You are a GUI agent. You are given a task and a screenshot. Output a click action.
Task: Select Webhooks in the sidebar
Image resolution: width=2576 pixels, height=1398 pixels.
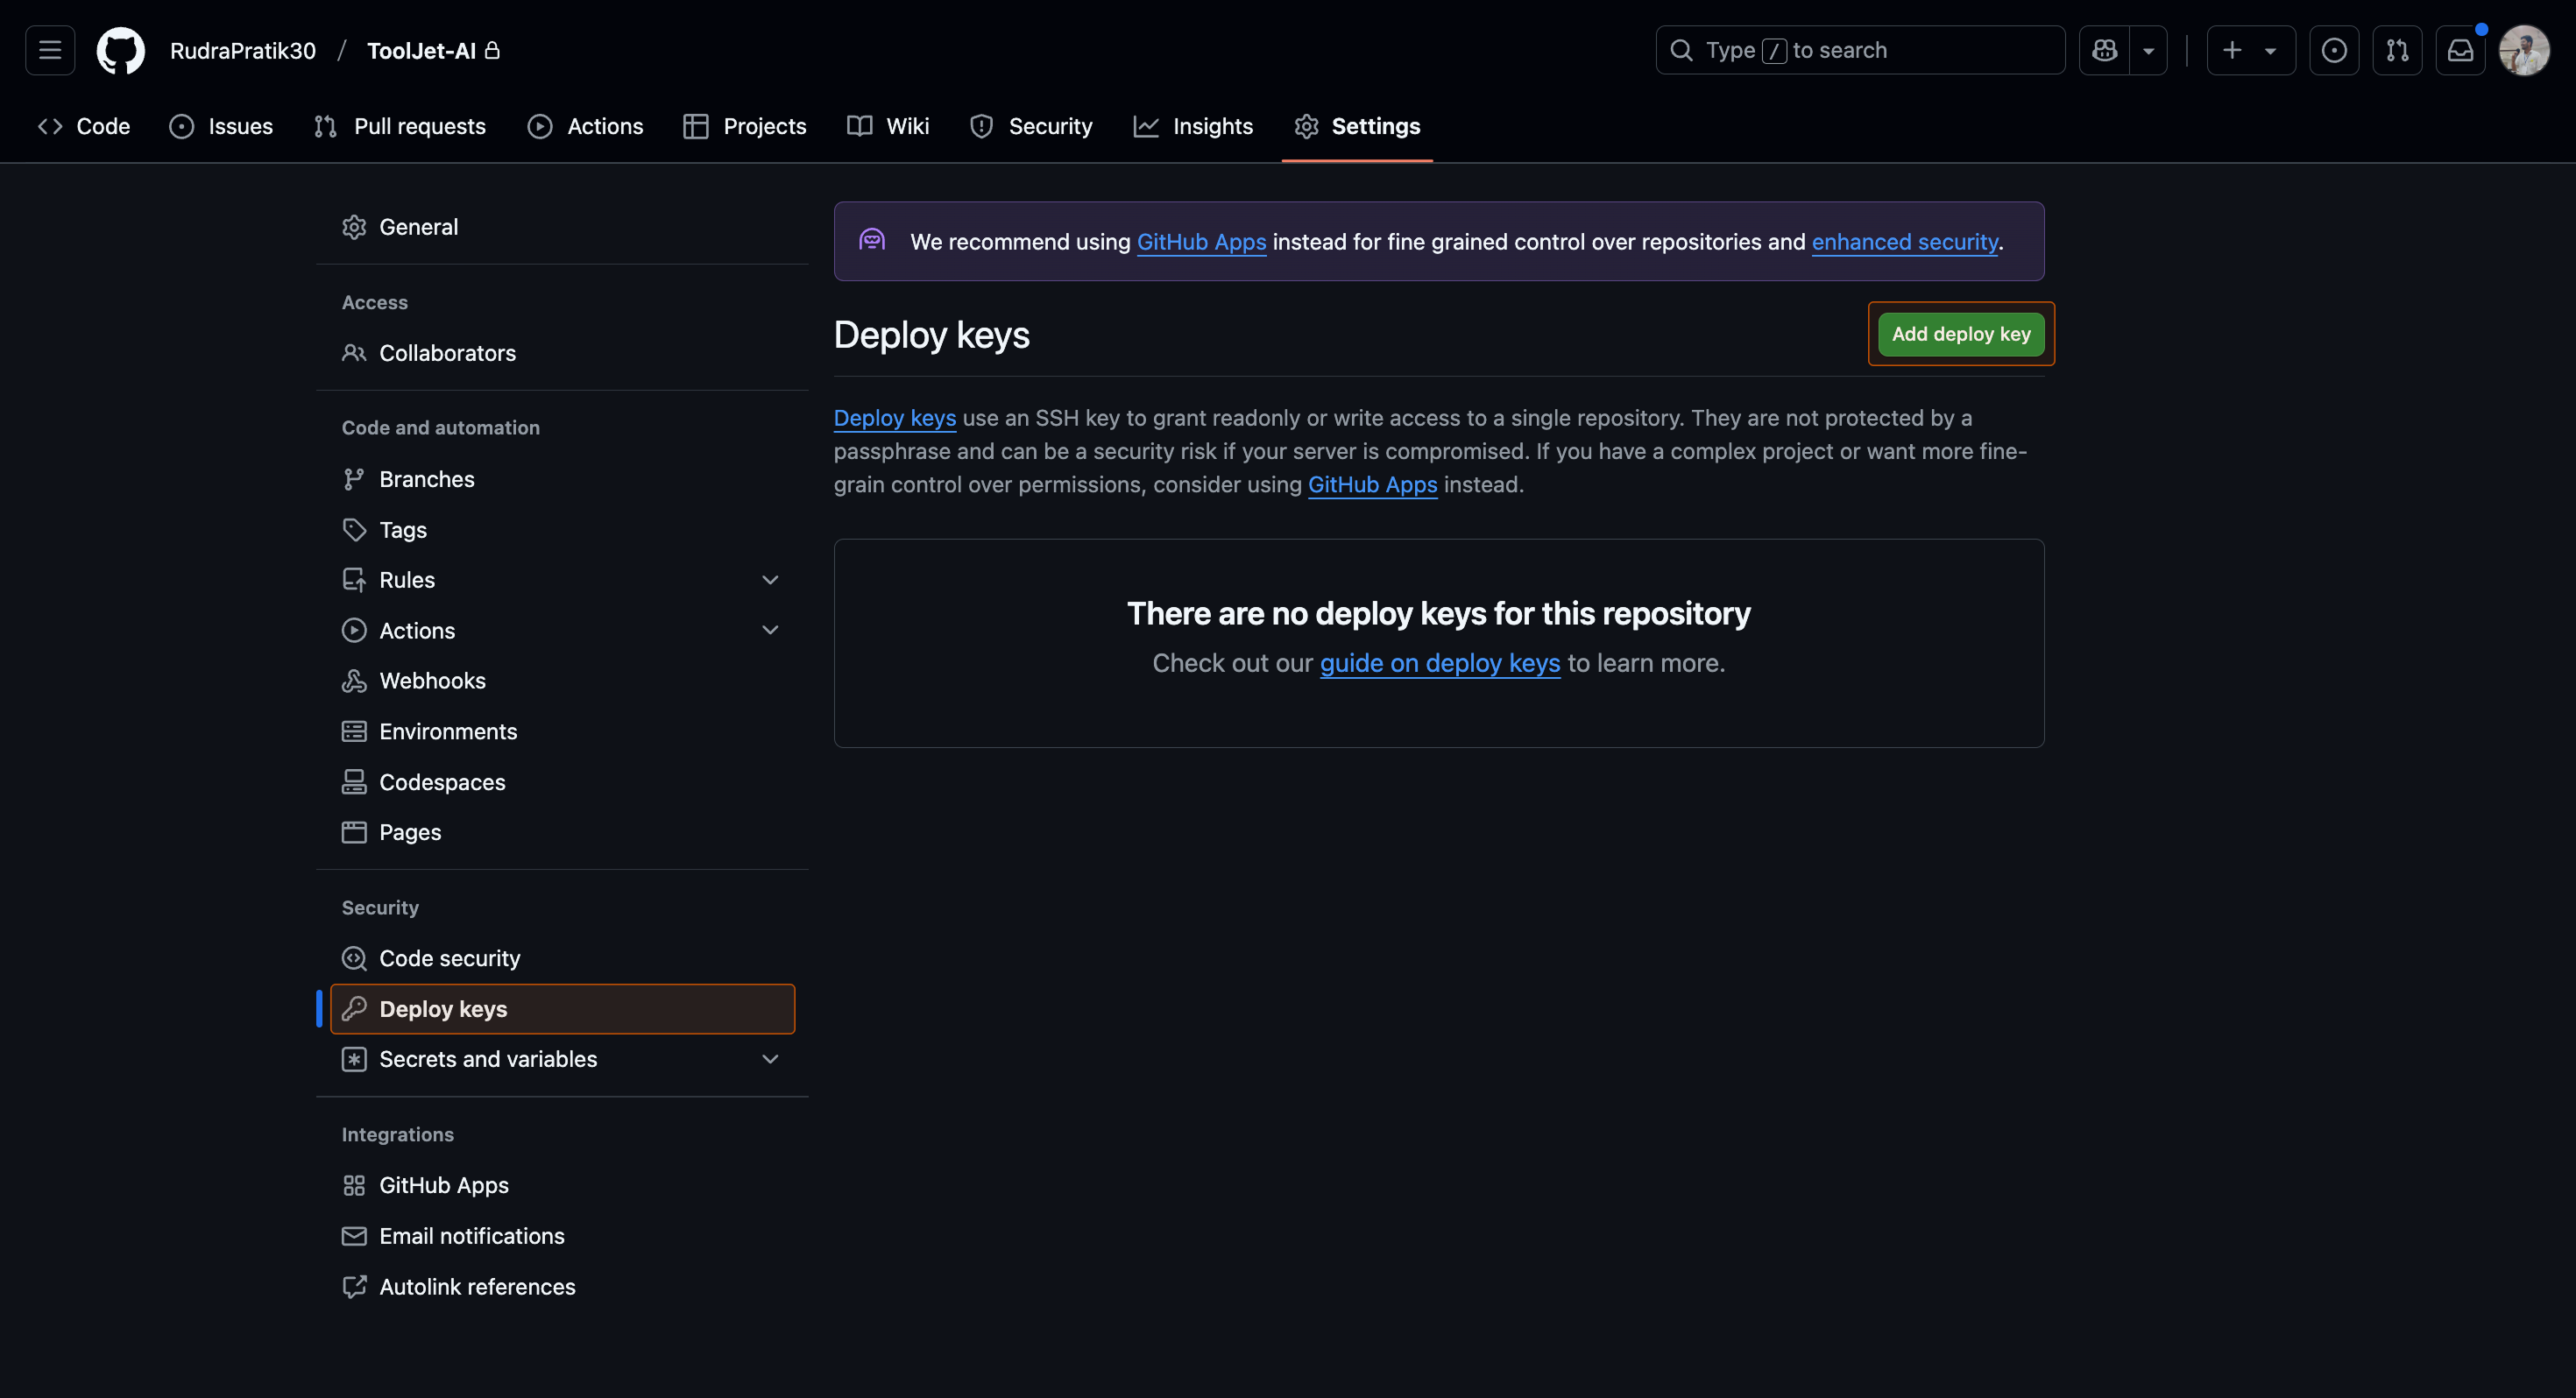(x=433, y=681)
